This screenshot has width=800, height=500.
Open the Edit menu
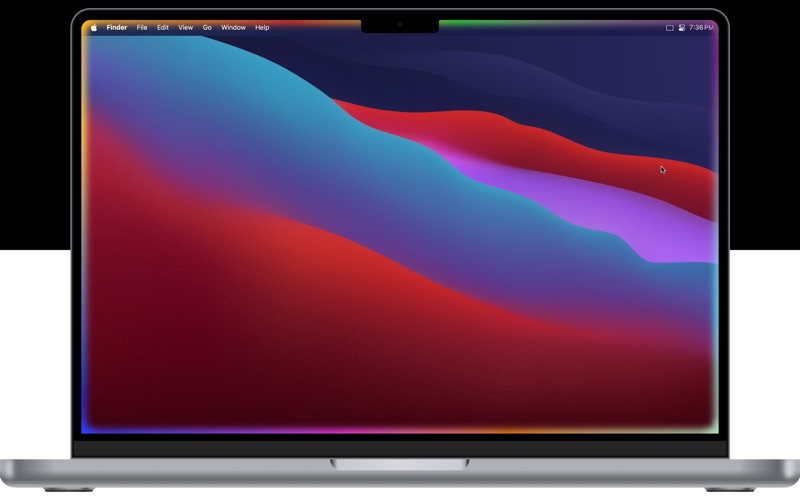click(x=163, y=28)
